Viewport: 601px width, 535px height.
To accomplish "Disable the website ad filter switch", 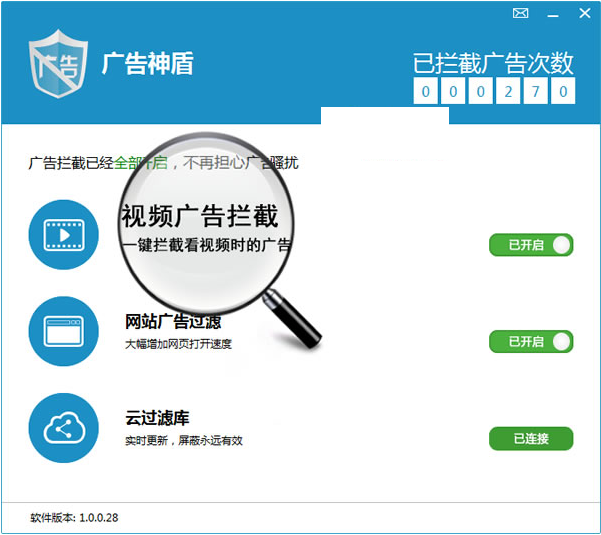I will 531,342.
